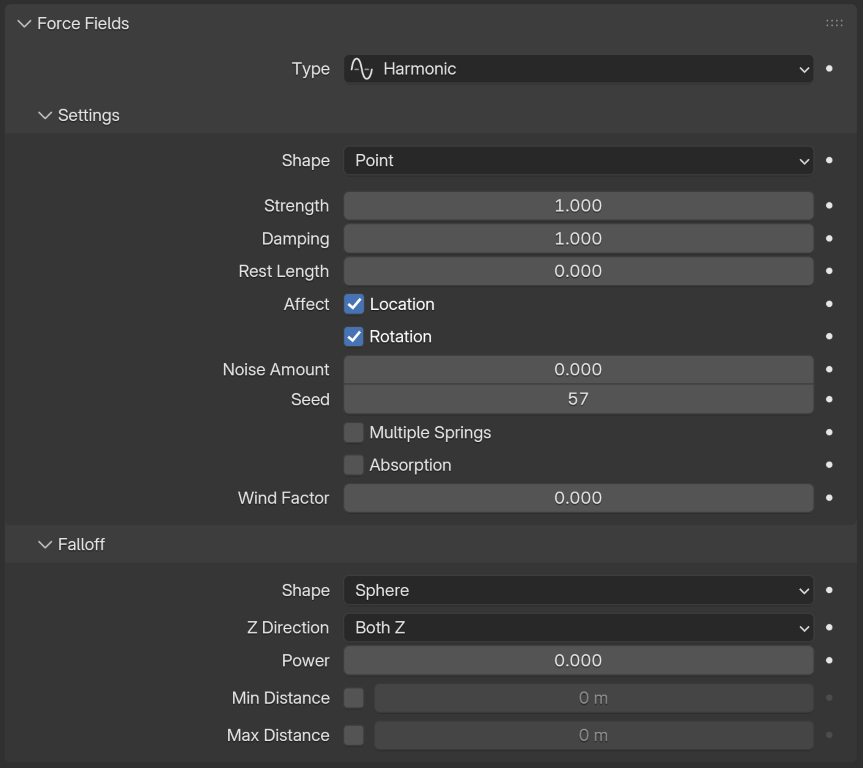The height and width of the screenshot is (768, 863).
Task: Click the animate dot next to Z Direction
Action: (x=829, y=628)
